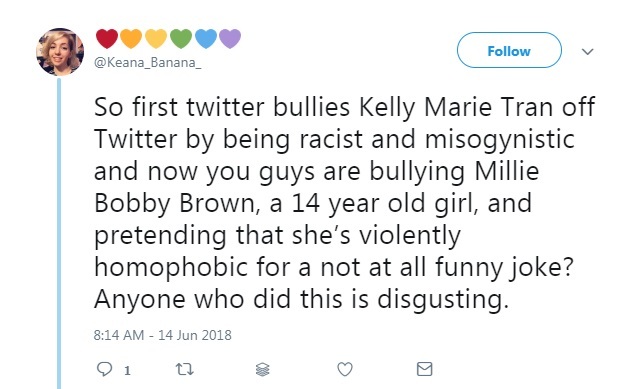Open the @Keana_Banana_ handle link

(148, 63)
